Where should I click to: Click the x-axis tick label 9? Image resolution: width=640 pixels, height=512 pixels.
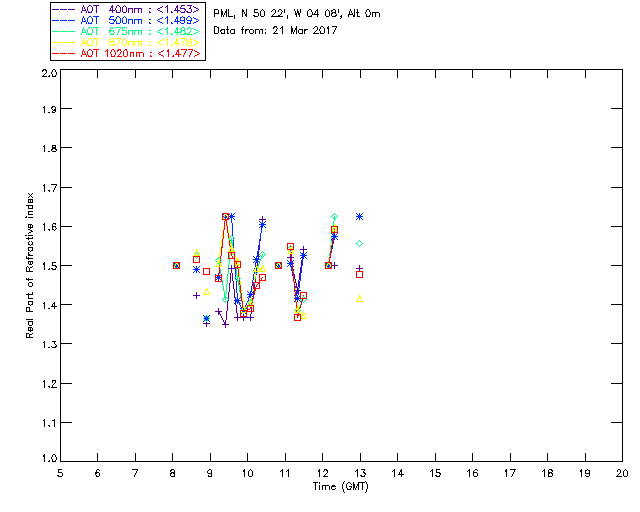(210, 473)
